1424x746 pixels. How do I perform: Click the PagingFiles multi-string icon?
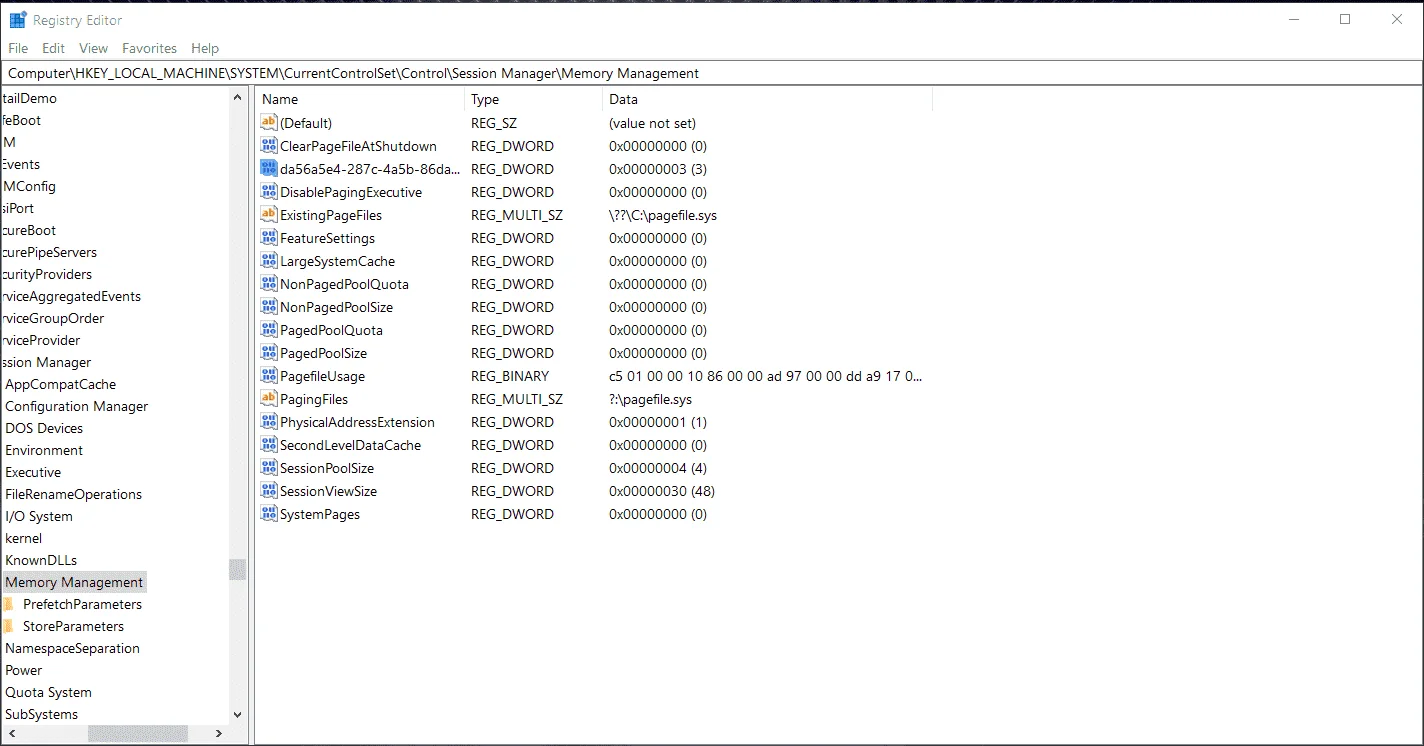pos(268,399)
